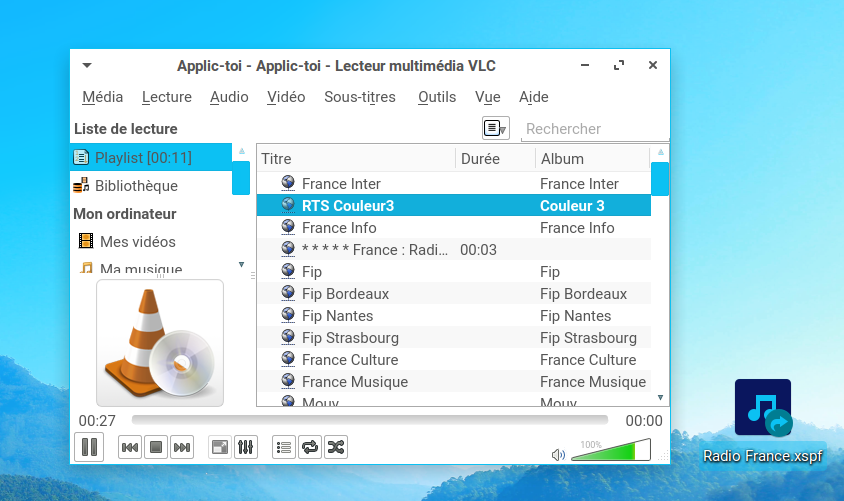The width and height of the screenshot is (844, 501).
Task: Toggle fullscreen video mode
Action: click(220, 447)
